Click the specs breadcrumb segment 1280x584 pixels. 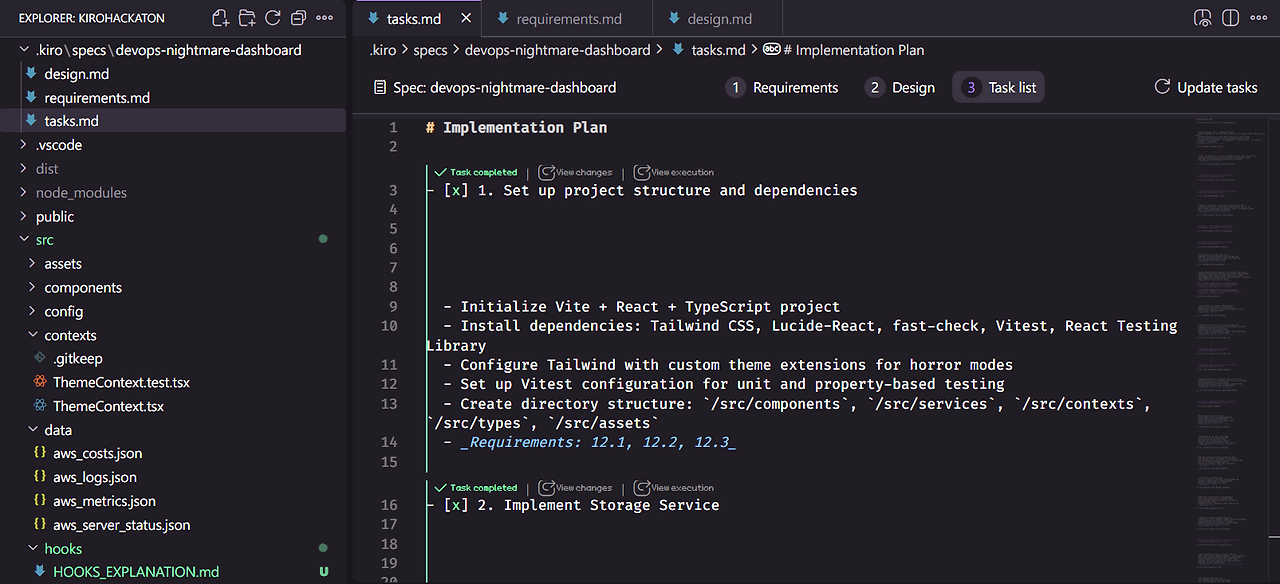pyautogui.click(x=431, y=50)
